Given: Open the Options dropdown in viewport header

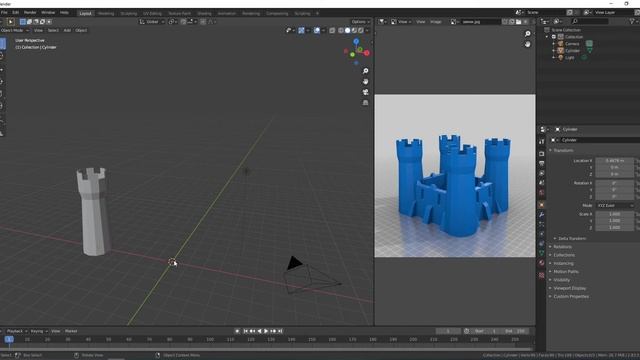Looking at the screenshot, I should [x=360, y=22].
